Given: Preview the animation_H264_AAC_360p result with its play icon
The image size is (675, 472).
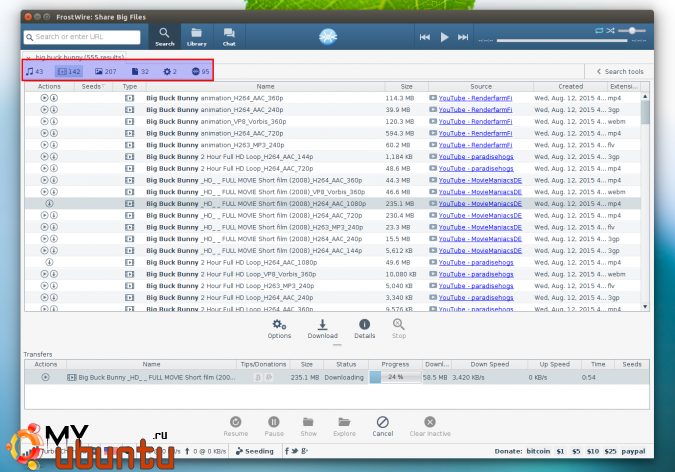Looking at the screenshot, I should click(x=44, y=98).
